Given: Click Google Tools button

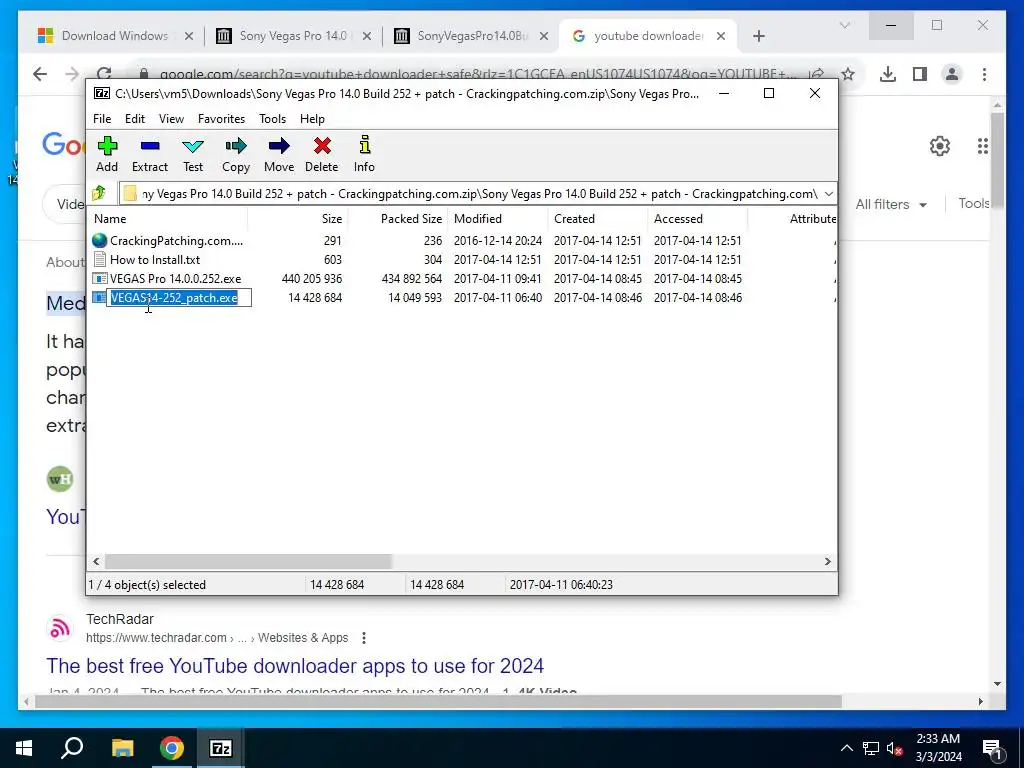Looking at the screenshot, I should (974, 203).
